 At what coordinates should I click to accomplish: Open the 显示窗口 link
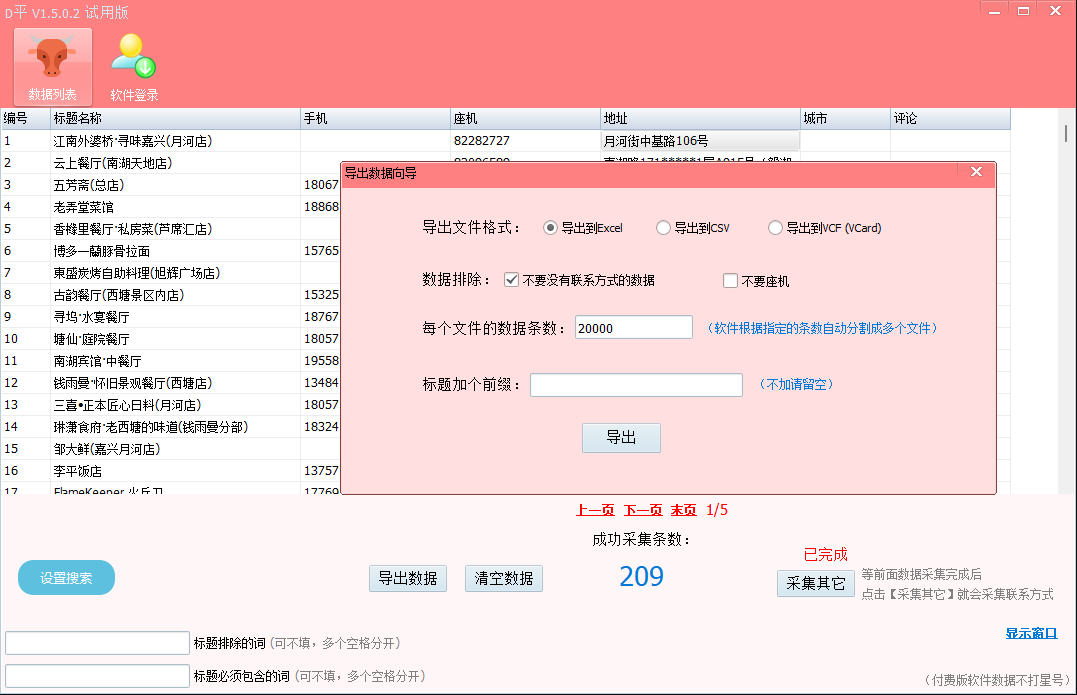pos(1031,633)
